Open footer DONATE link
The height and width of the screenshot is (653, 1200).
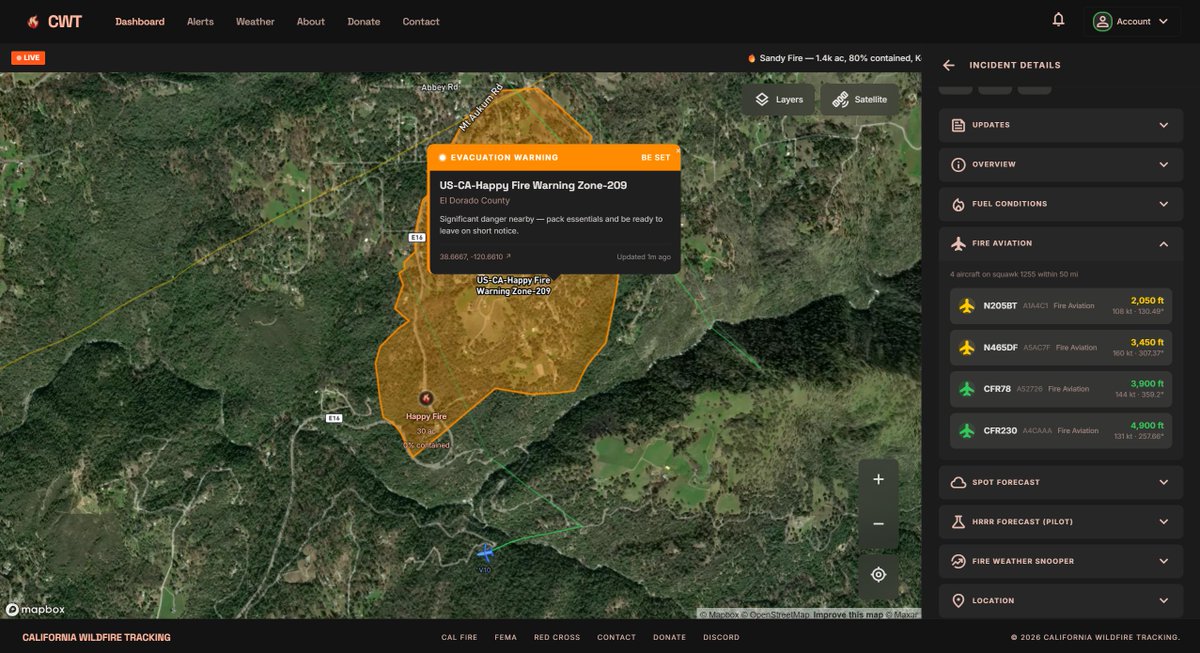(x=669, y=637)
